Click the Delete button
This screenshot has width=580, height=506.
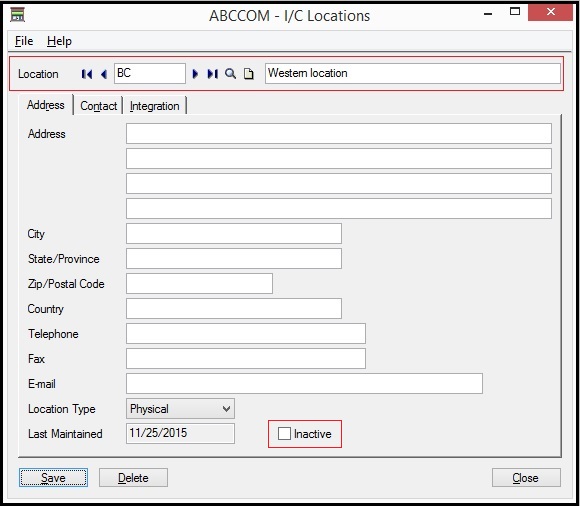tap(133, 478)
